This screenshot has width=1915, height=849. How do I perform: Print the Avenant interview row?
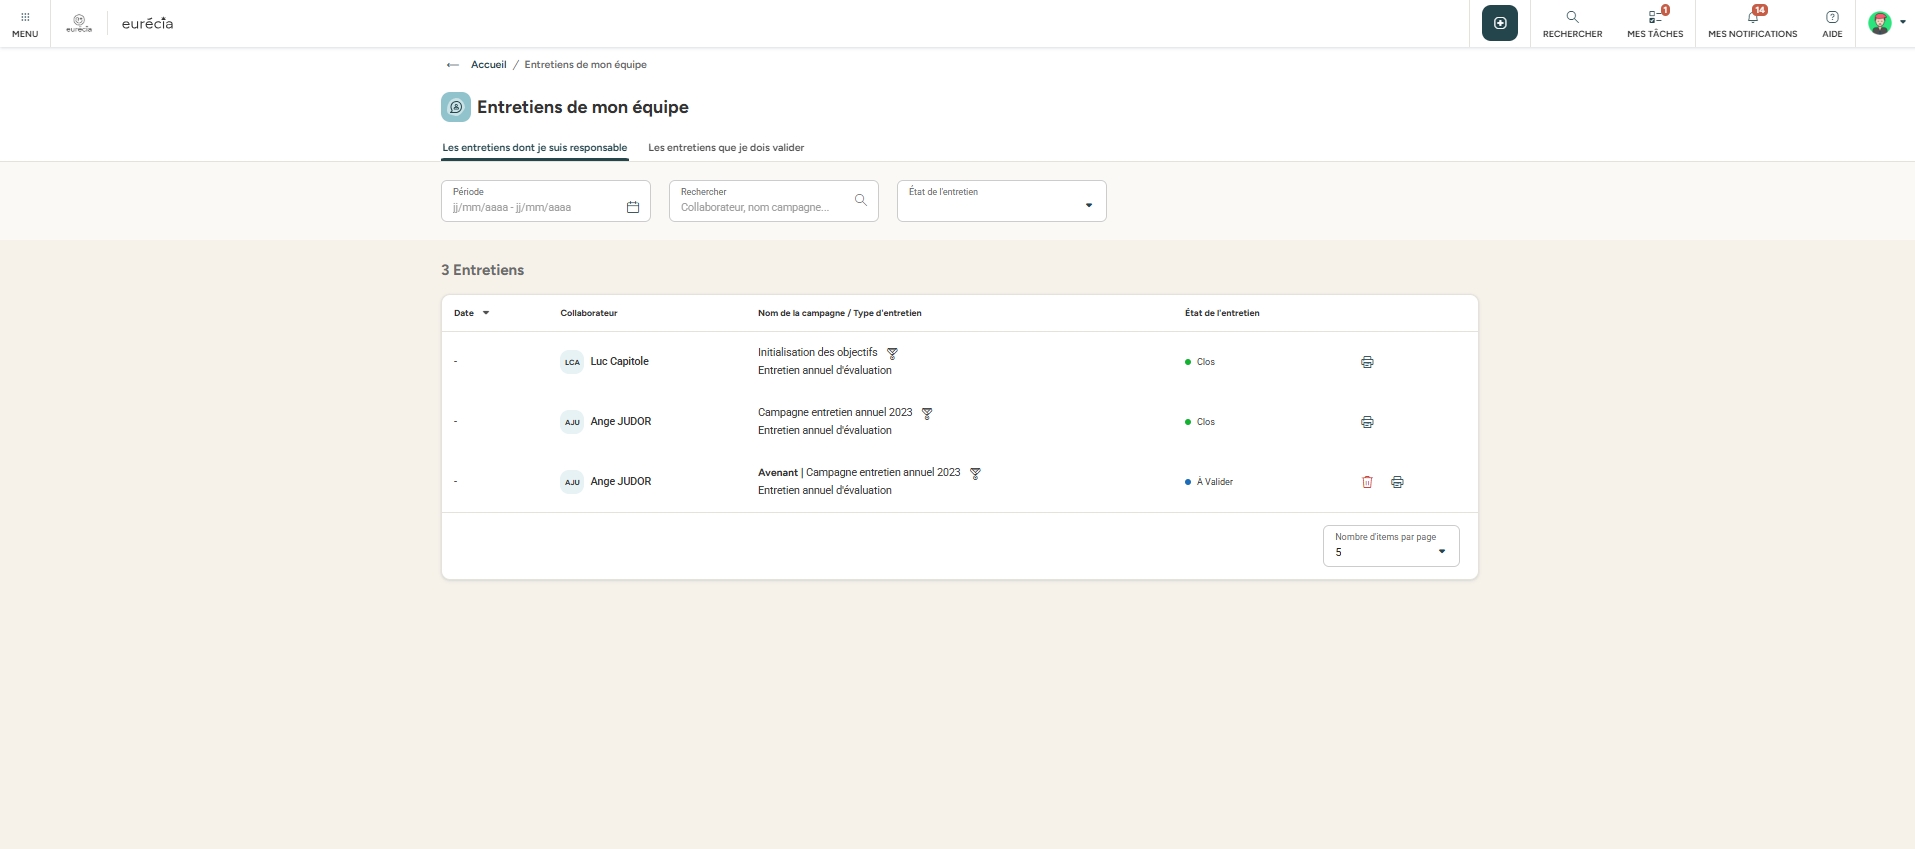click(x=1397, y=482)
